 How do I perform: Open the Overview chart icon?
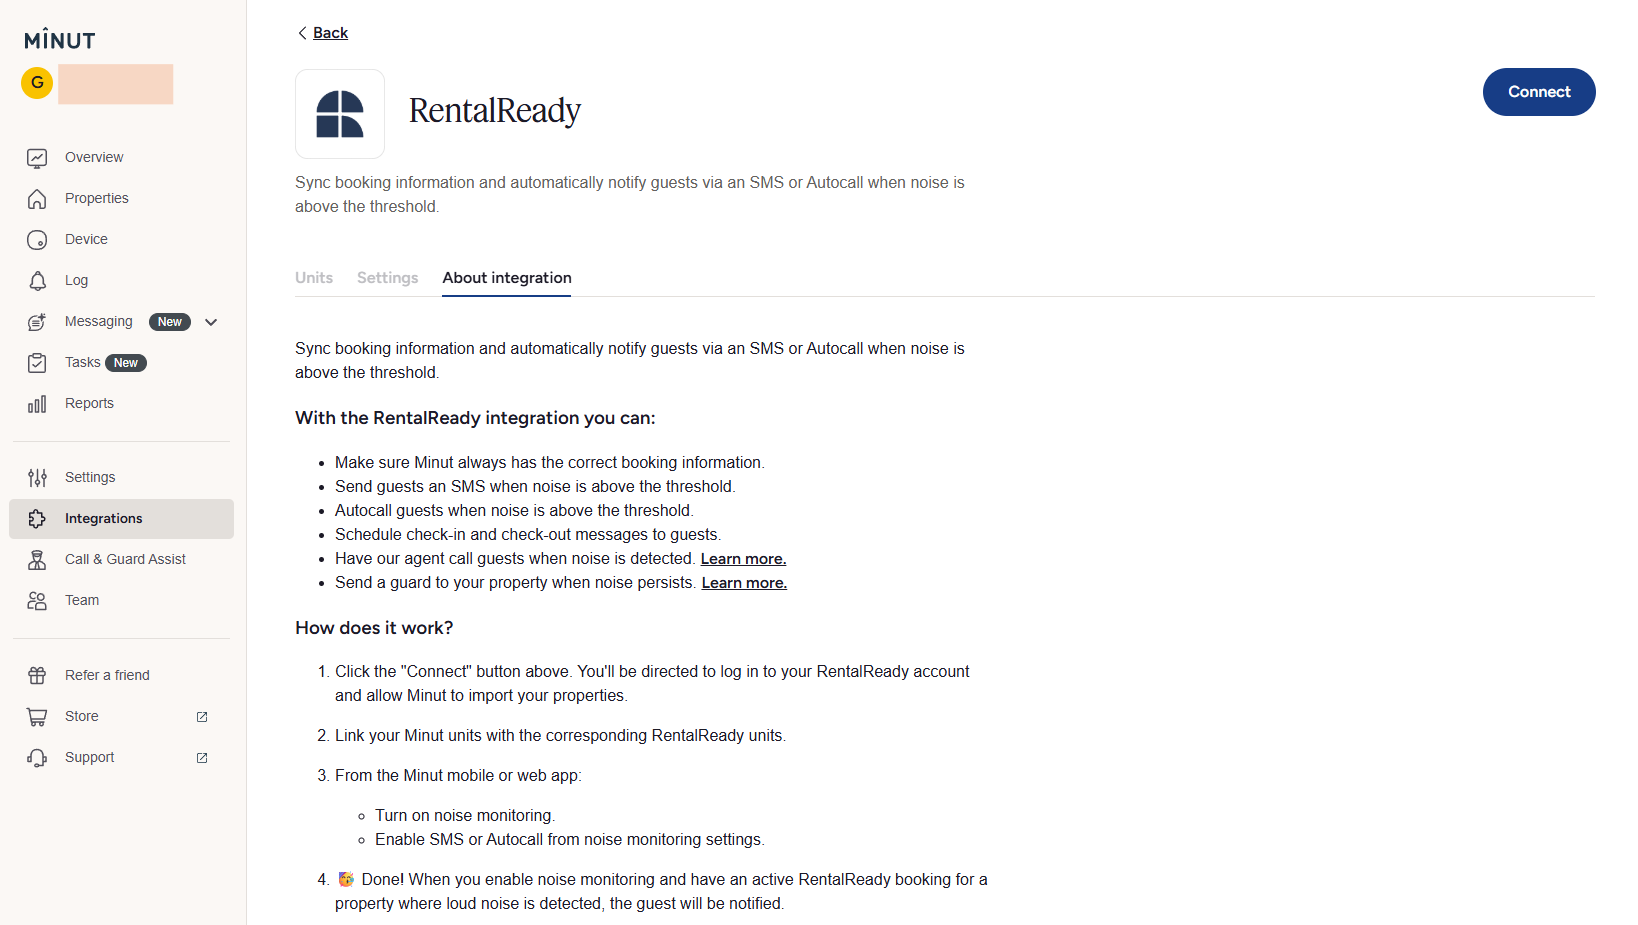point(37,158)
